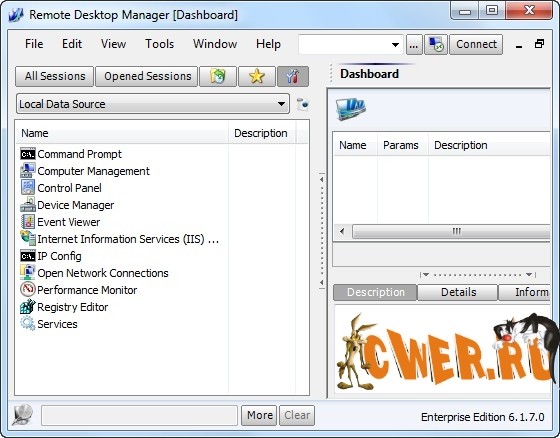This screenshot has height=438, width=560.
Task: Select the Performance Monitor entry
Action: (x=87, y=290)
